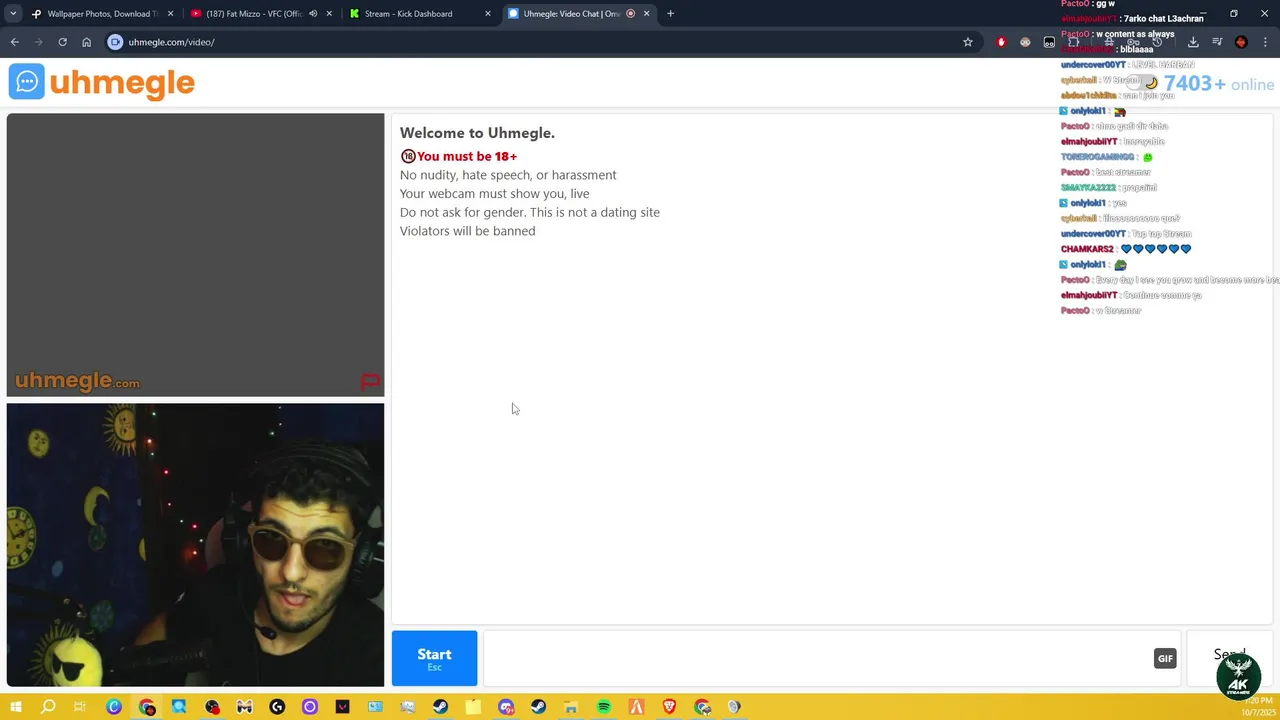
Task: Click the blue Start button
Action: click(434, 658)
